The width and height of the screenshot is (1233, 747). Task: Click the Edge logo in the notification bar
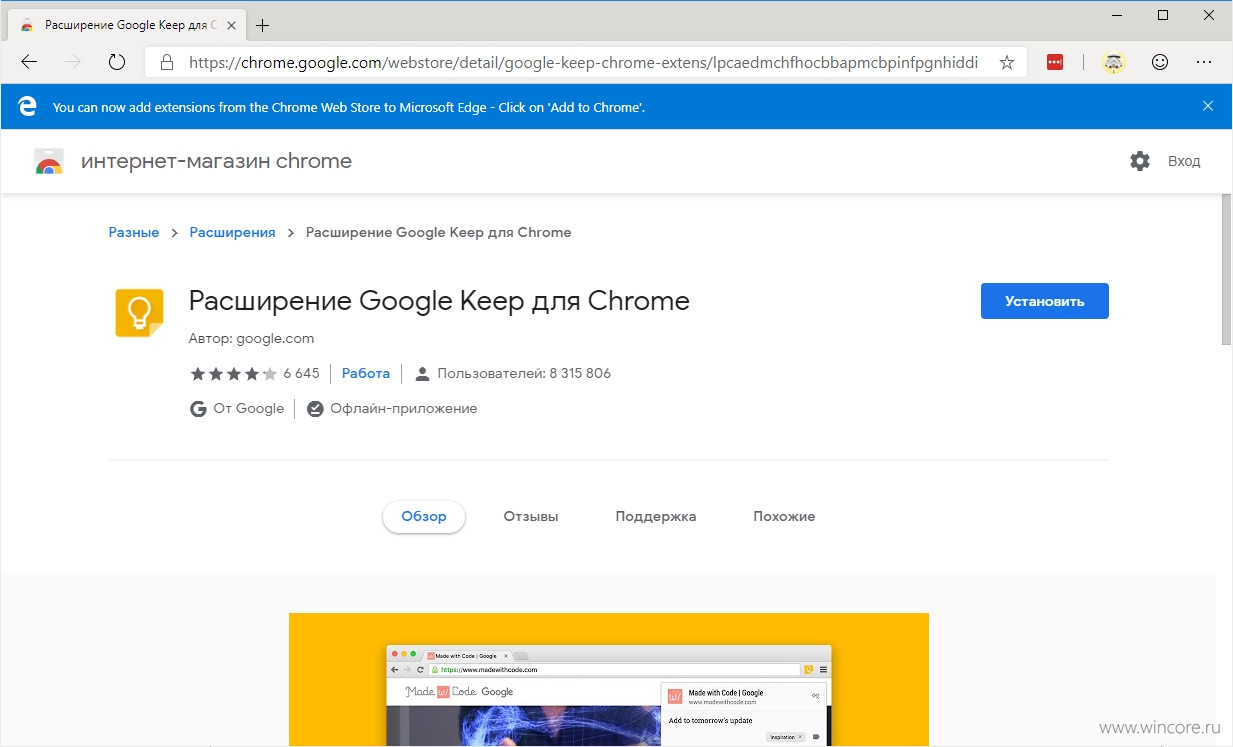pos(28,106)
